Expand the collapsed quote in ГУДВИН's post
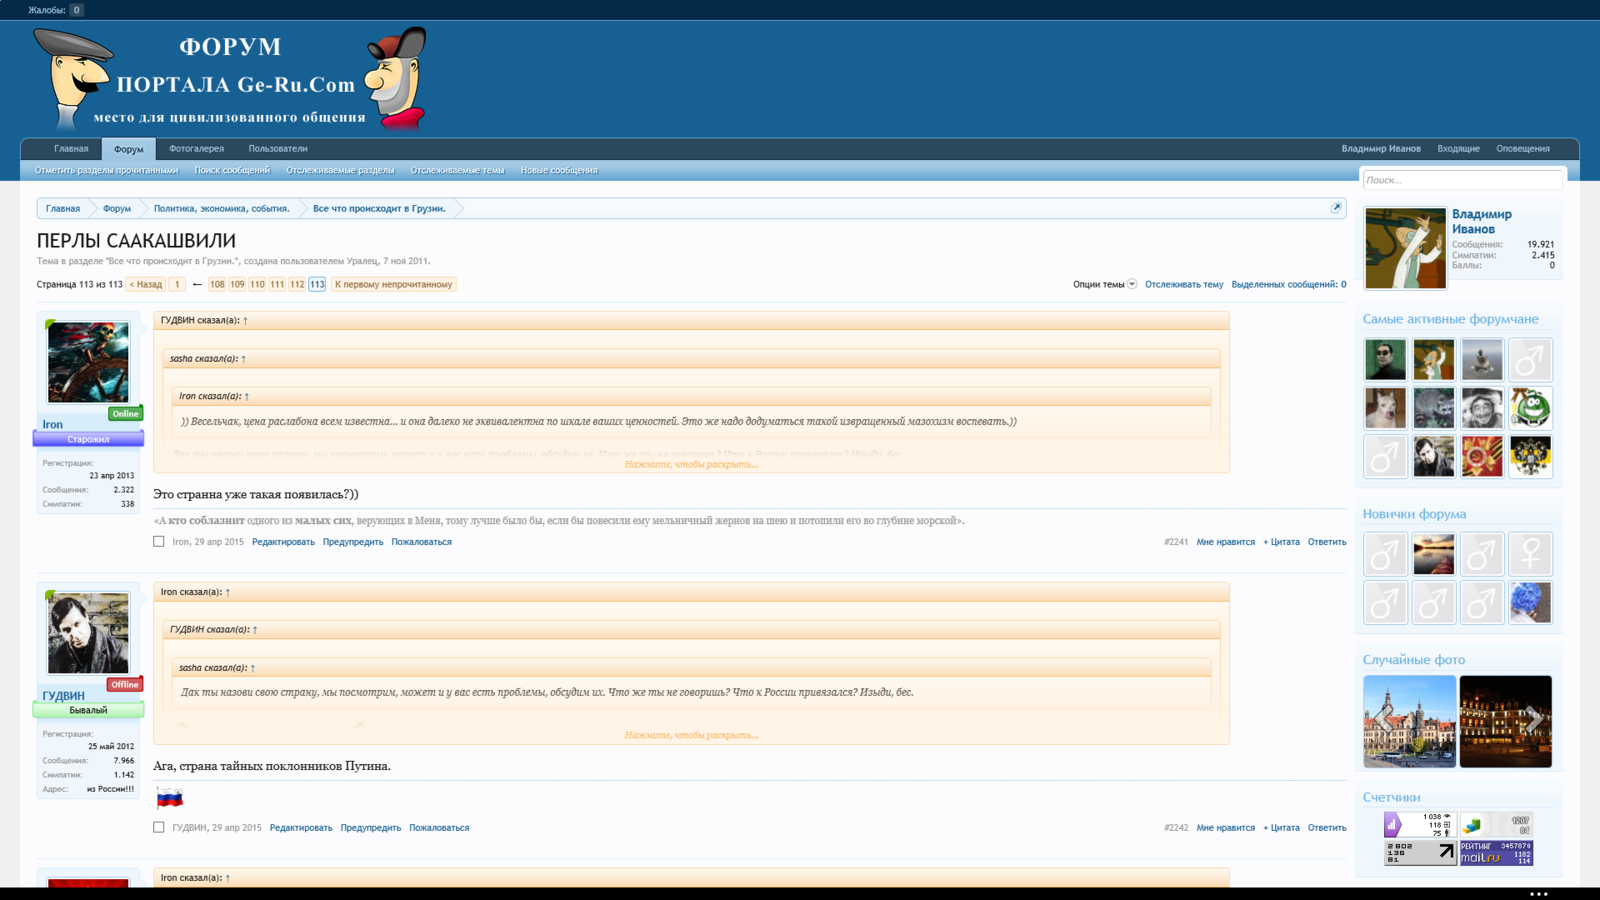1600x900 pixels. coord(691,735)
